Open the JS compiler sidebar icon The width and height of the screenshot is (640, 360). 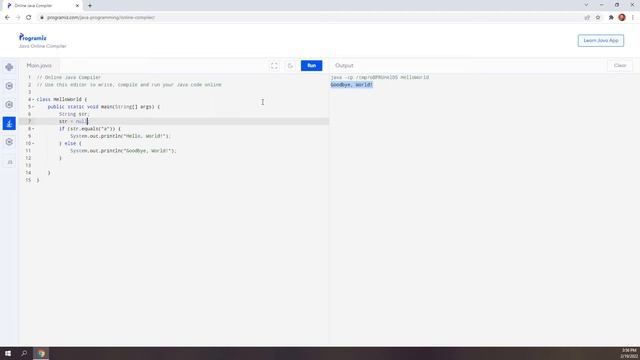pyautogui.click(x=10, y=162)
